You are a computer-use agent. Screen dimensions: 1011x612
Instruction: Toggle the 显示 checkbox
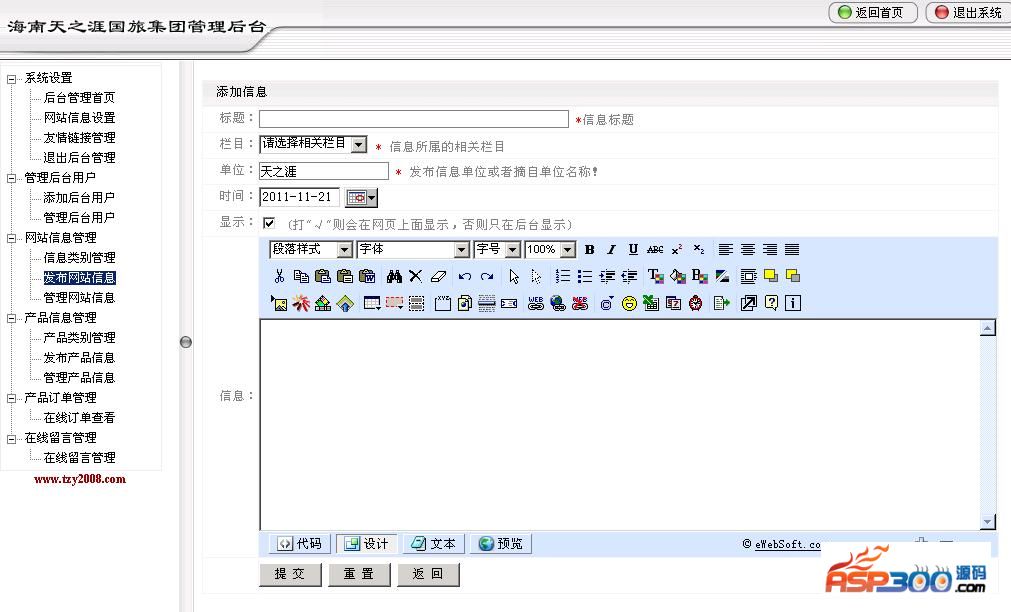tap(269, 223)
